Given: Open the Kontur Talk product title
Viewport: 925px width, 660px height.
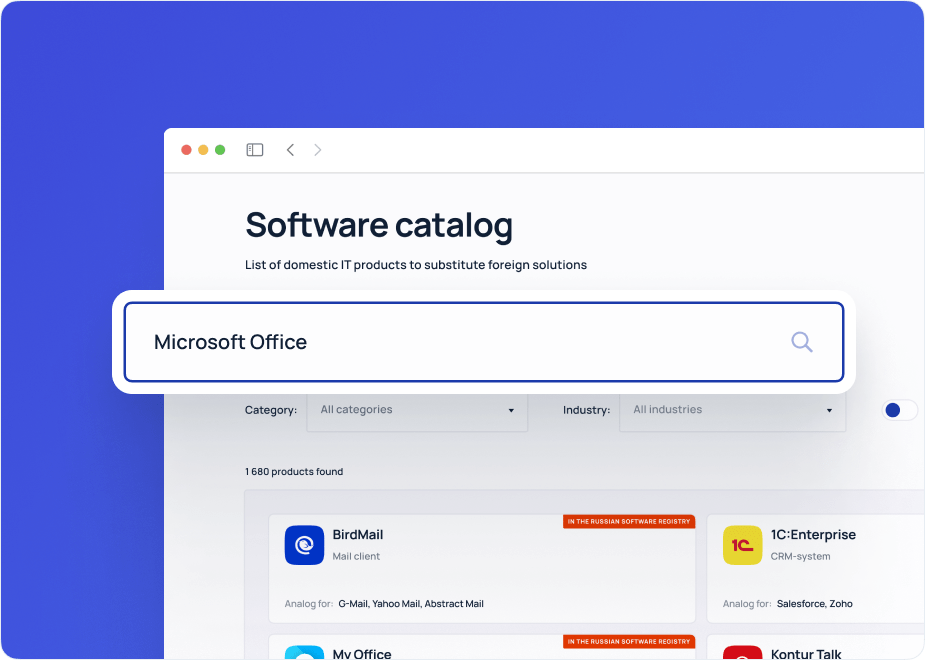Looking at the screenshot, I should pyautogui.click(x=806, y=654).
